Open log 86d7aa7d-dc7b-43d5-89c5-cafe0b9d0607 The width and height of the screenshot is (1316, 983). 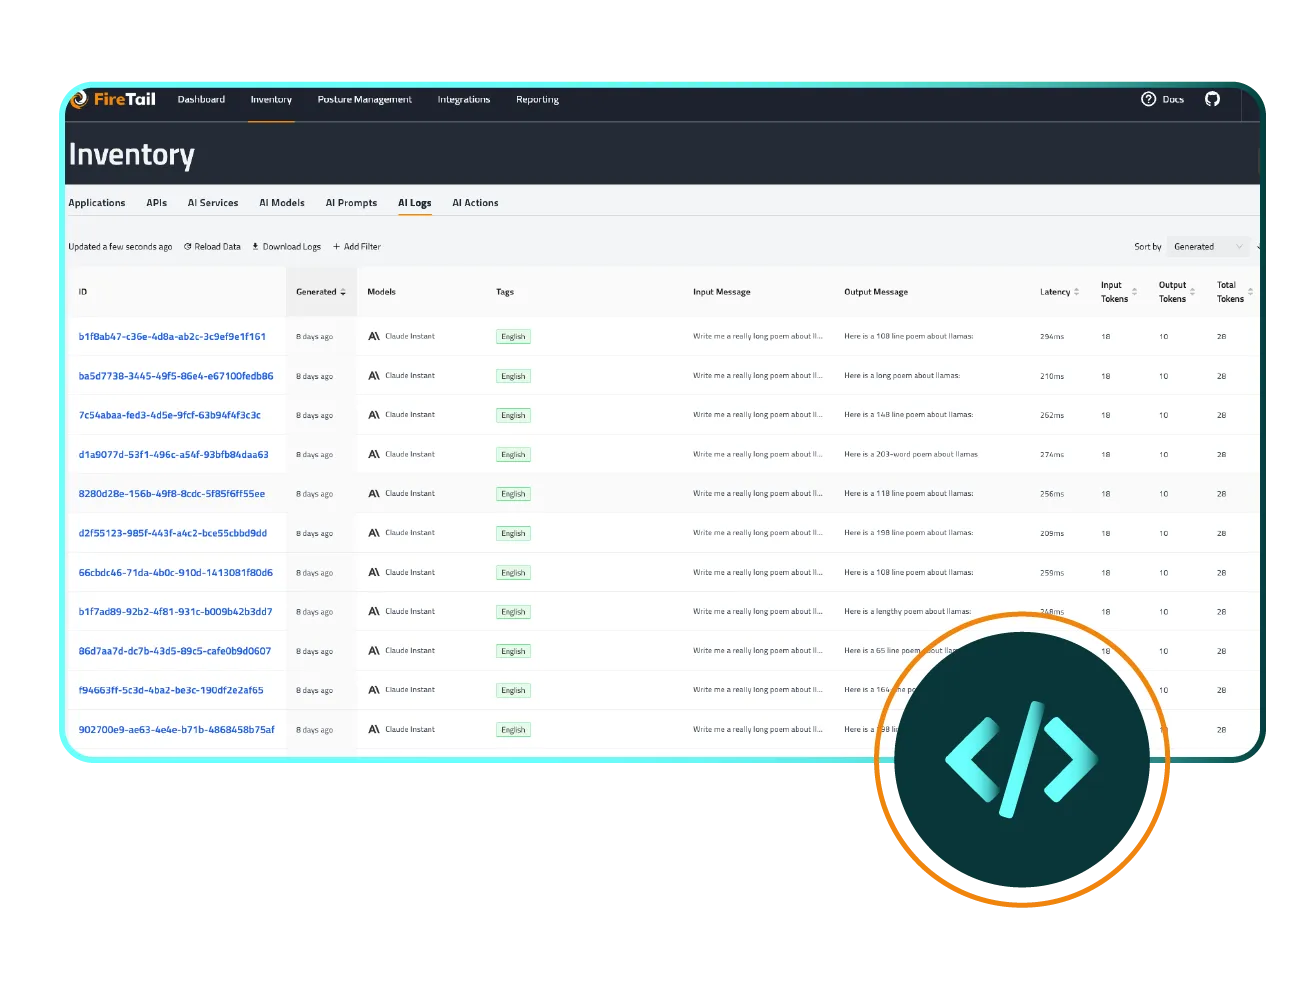pos(175,651)
